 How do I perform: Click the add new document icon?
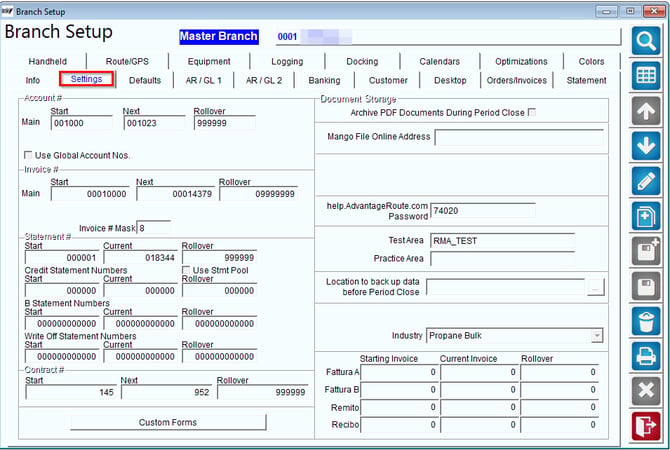tap(646, 216)
